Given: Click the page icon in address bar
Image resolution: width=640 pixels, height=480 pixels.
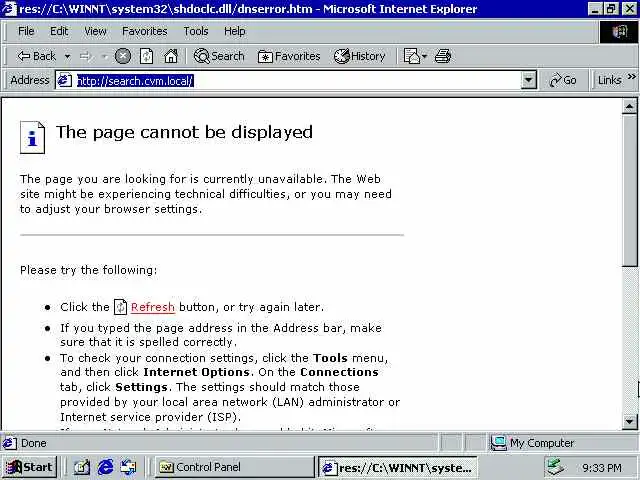Looking at the screenshot, I should tap(64, 80).
